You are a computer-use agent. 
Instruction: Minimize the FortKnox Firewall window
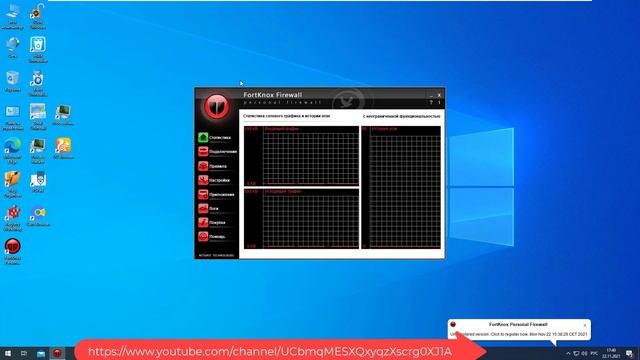click(x=431, y=95)
